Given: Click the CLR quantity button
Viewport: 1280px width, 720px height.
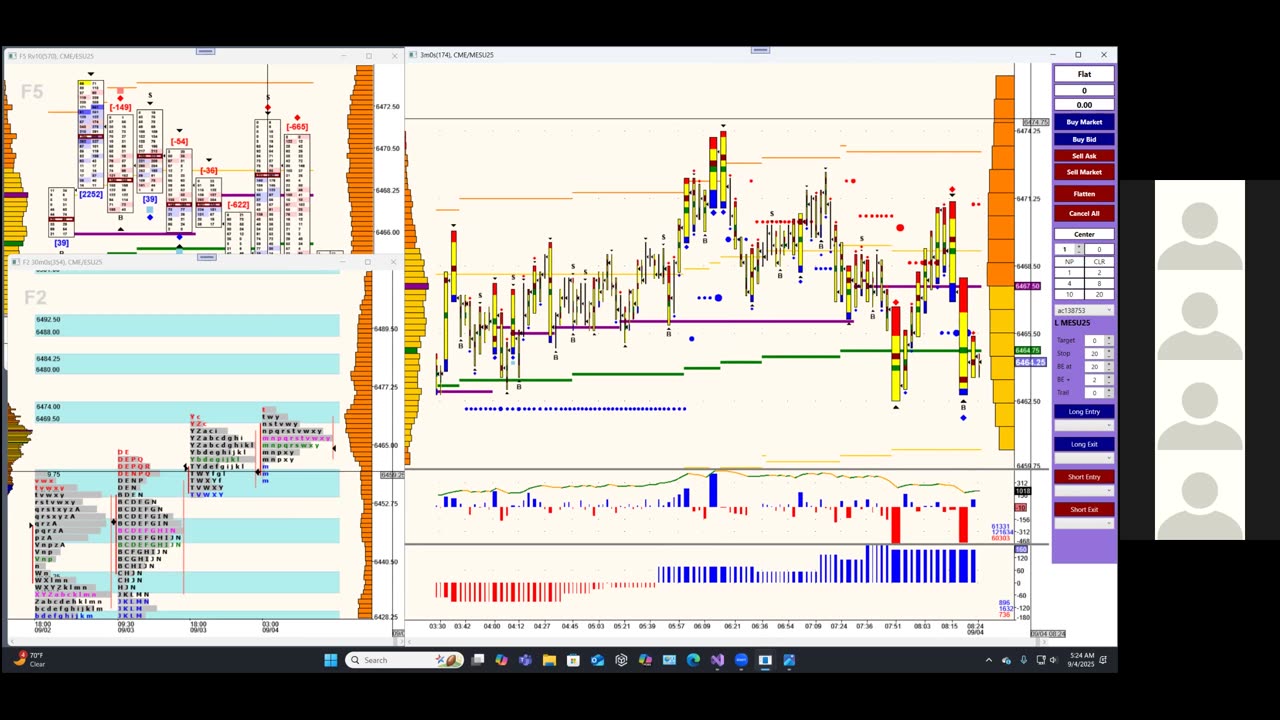Looking at the screenshot, I should click(1099, 262).
